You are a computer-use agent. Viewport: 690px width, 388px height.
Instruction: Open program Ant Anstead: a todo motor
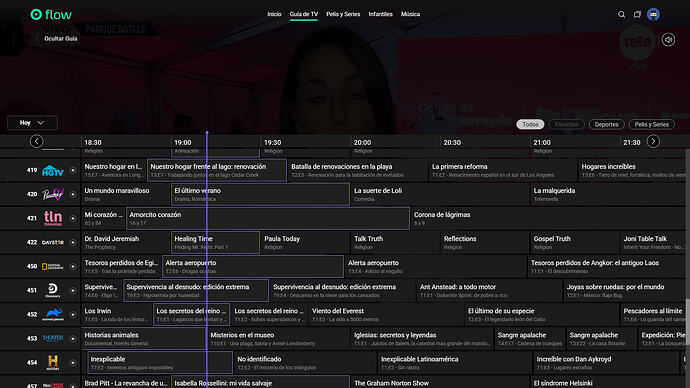point(489,290)
